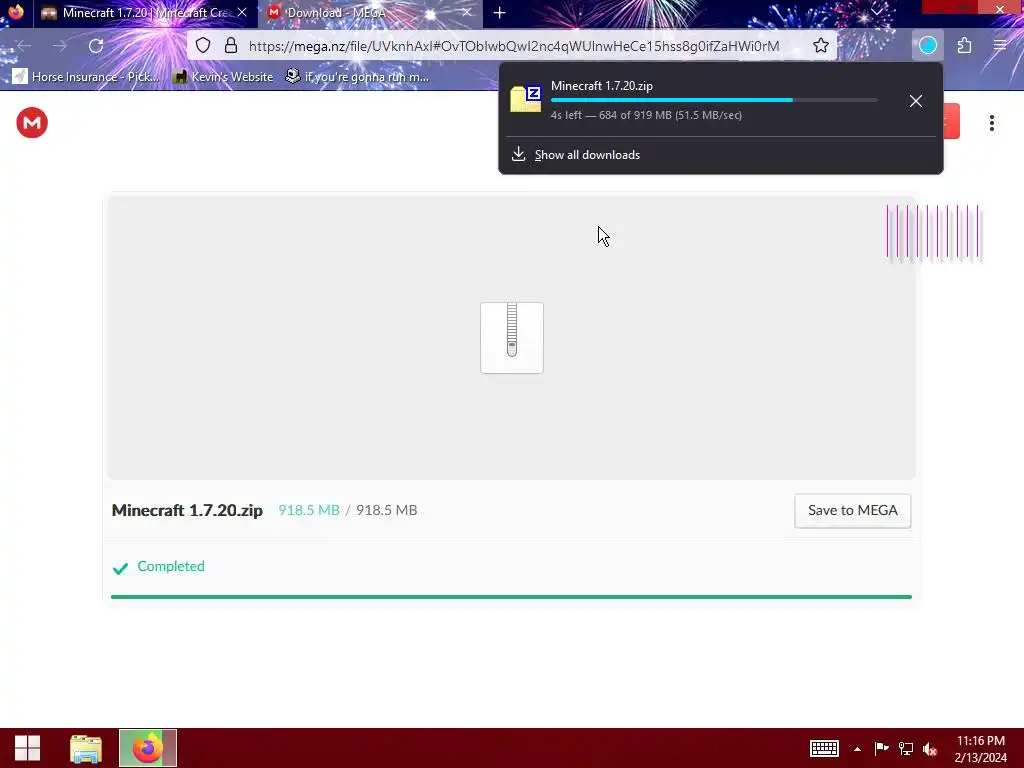1024x768 pixels.
Task: Click the green completed progress bar
Action: tap(511, 597)
